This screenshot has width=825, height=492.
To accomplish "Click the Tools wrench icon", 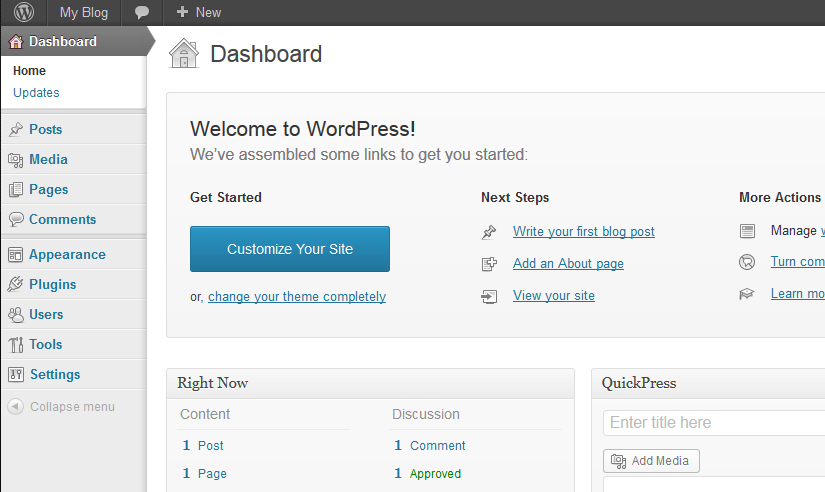I will pos(15,344).
